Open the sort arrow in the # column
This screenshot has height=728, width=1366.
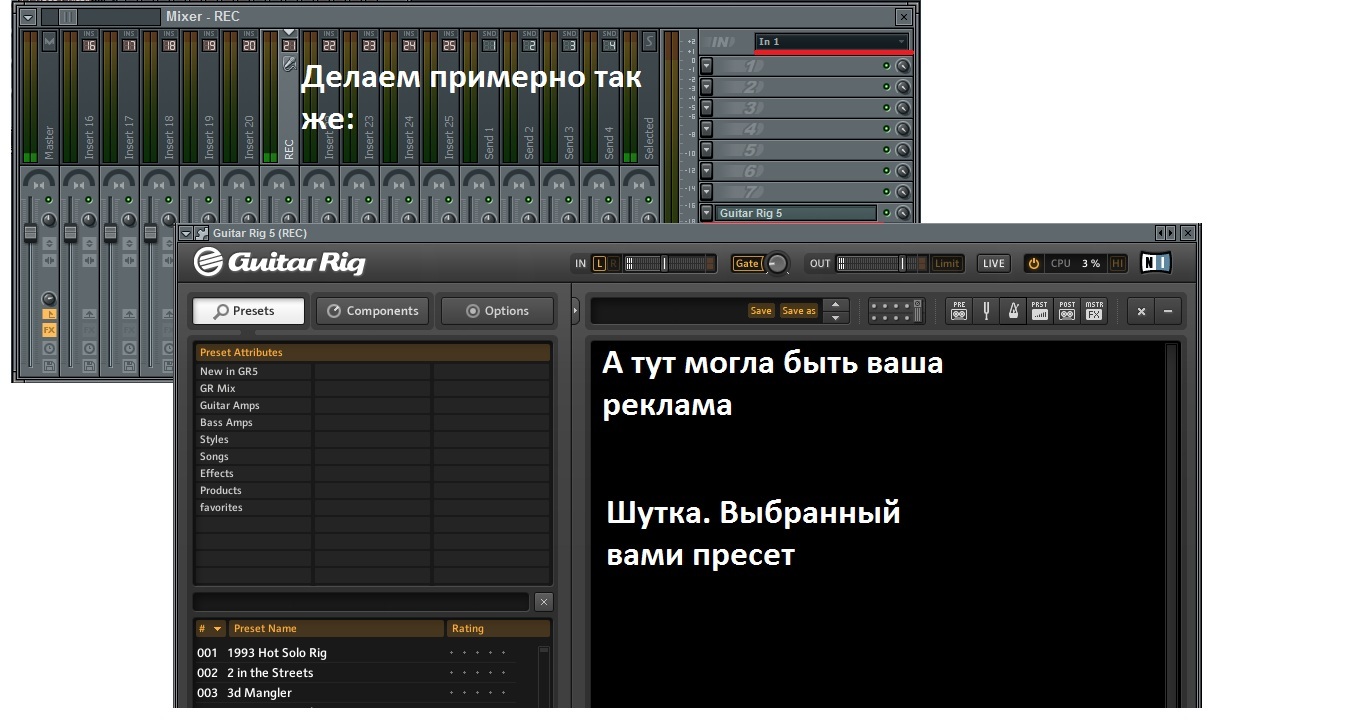(x=217, y=629)
